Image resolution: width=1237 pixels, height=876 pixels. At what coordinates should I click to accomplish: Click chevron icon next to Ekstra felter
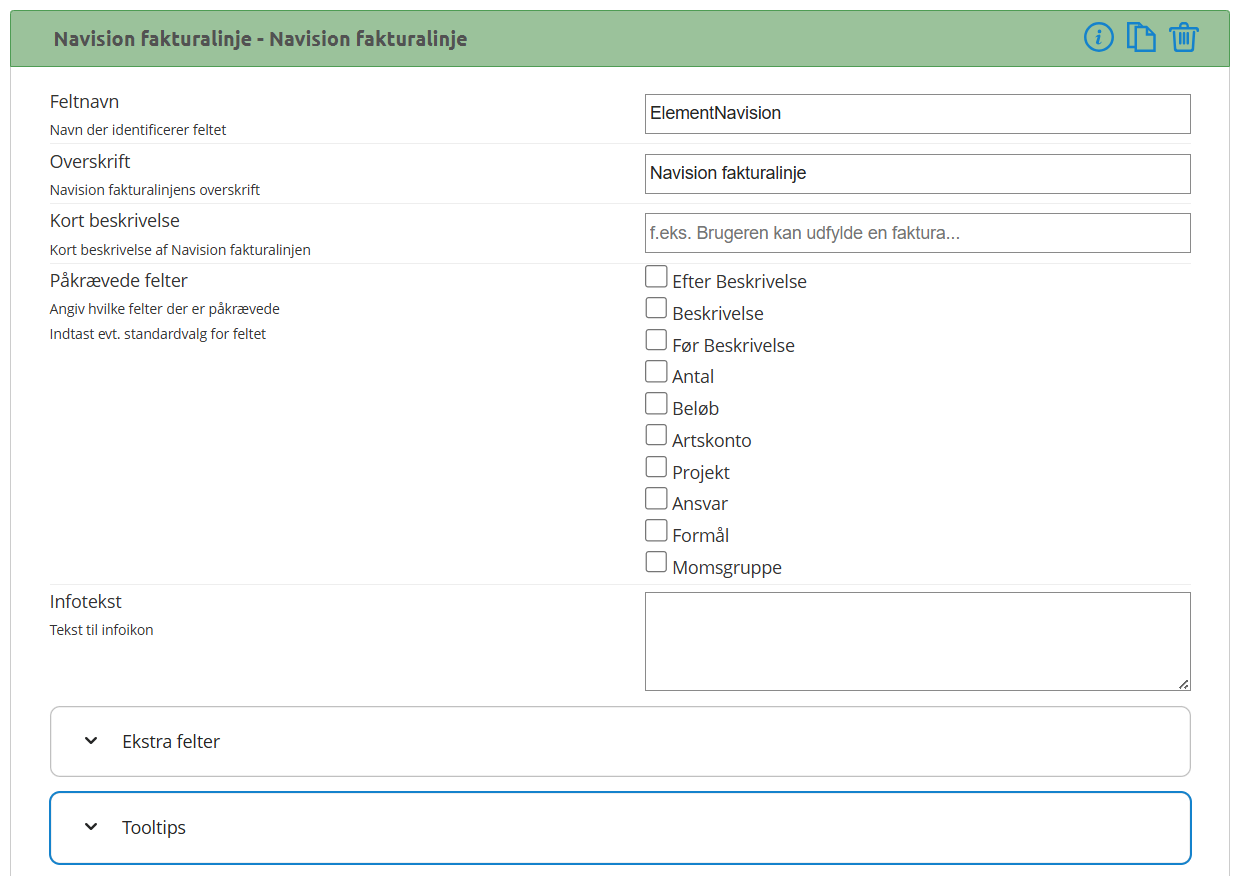91,741
